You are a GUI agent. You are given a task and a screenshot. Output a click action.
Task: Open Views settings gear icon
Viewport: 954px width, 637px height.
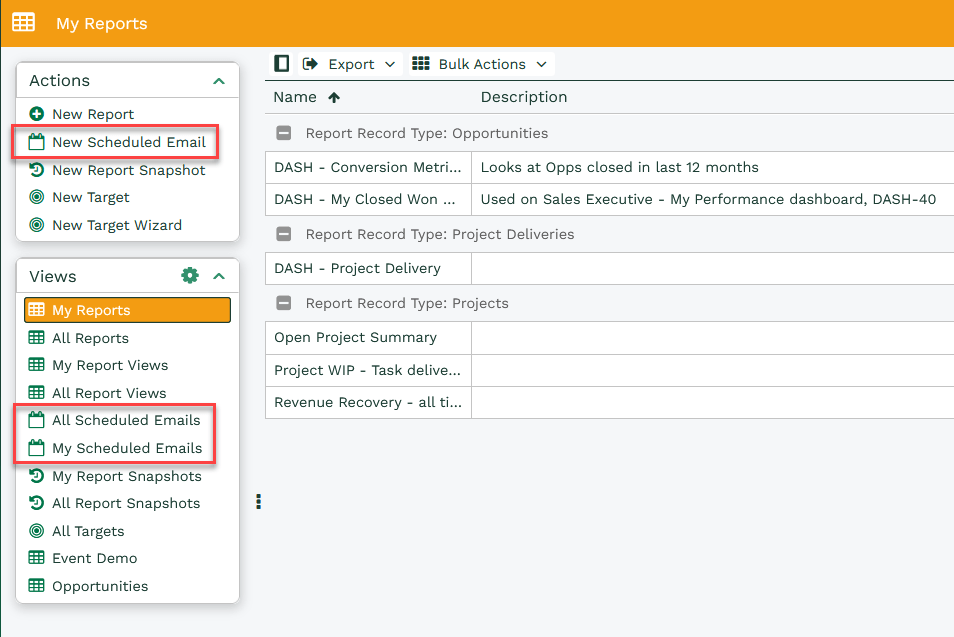[x=190, y=276]
